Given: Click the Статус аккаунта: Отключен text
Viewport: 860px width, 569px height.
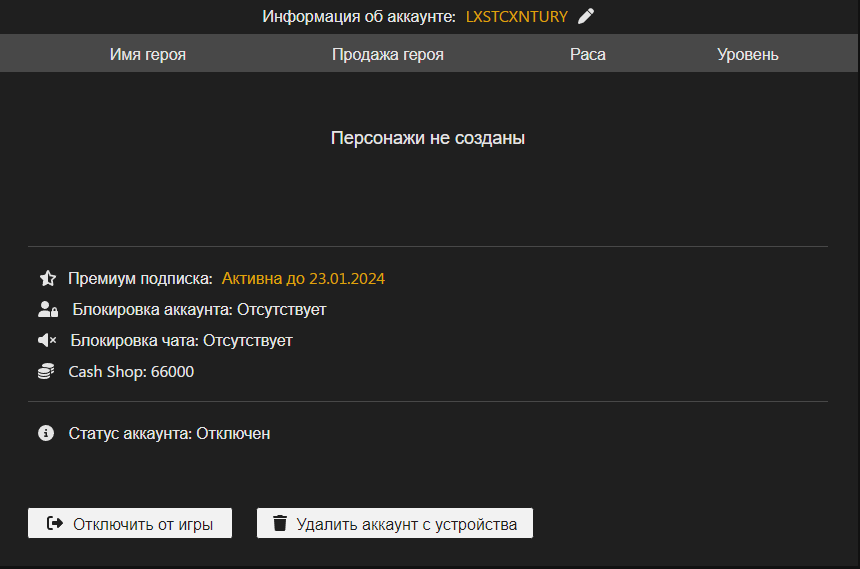Looking at the screenshot, I should pos(169,433).
